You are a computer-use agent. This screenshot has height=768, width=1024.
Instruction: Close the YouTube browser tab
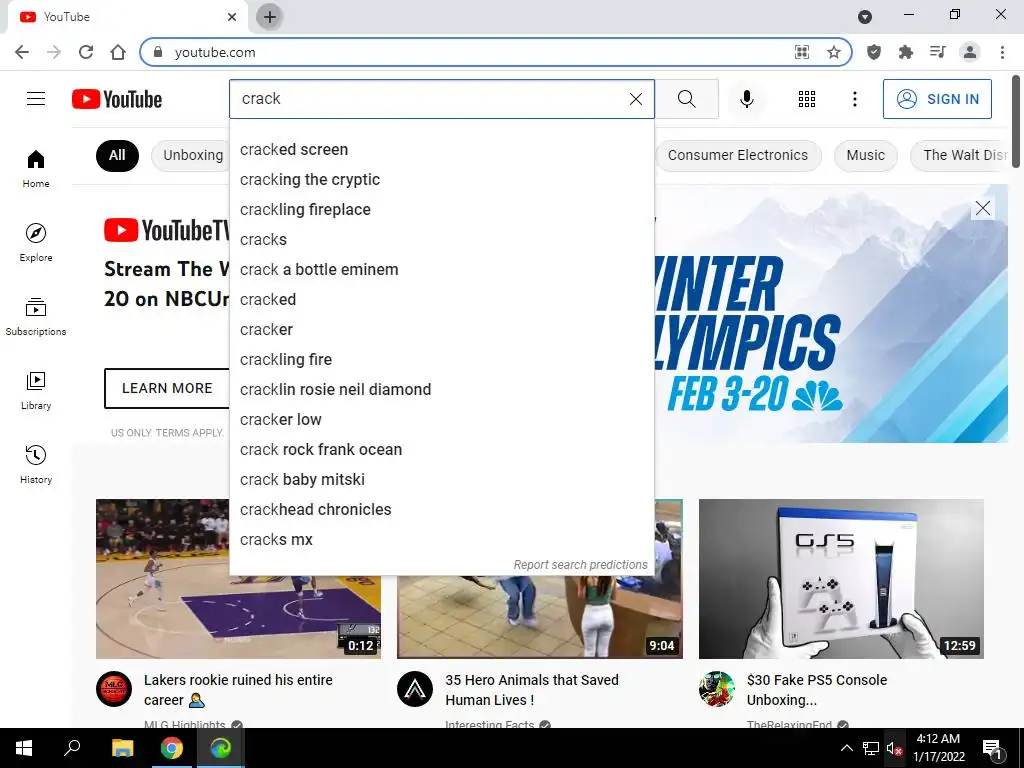232,17
